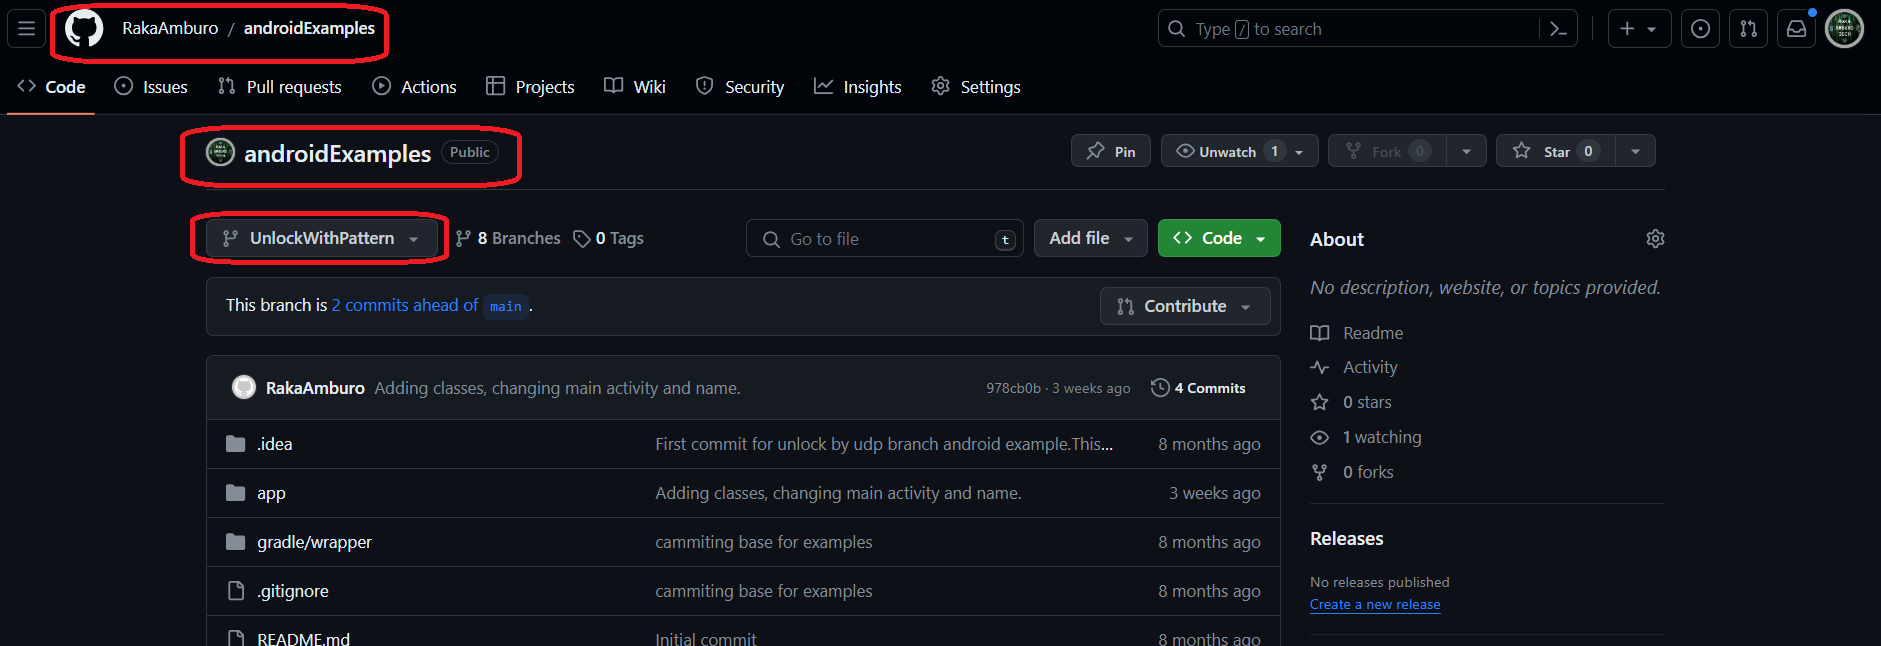
Task: Open the Actions tab
Action: (414, 87)
